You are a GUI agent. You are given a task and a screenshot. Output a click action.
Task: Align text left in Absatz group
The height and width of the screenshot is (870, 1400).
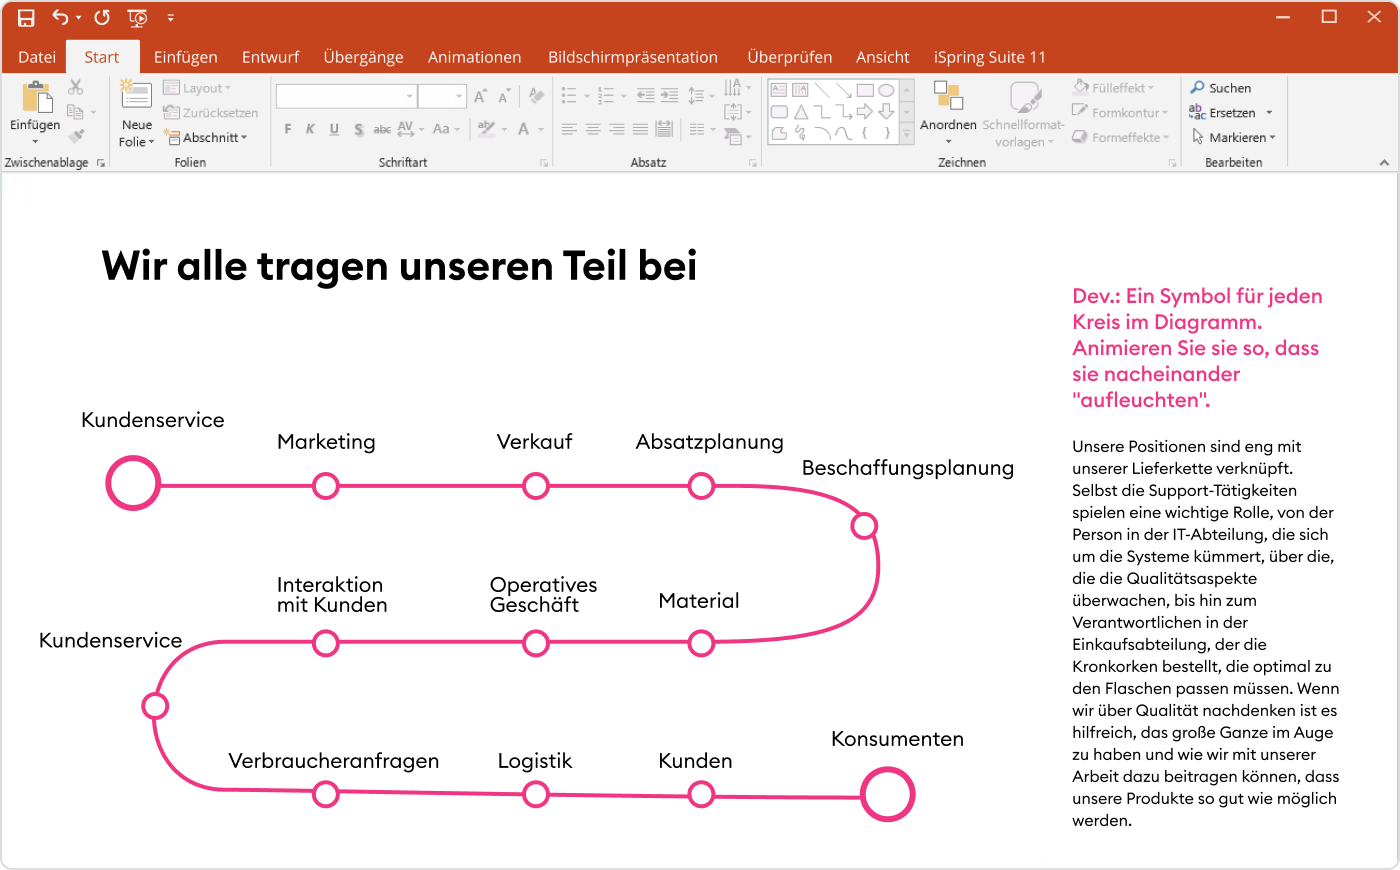coord(569,129)
